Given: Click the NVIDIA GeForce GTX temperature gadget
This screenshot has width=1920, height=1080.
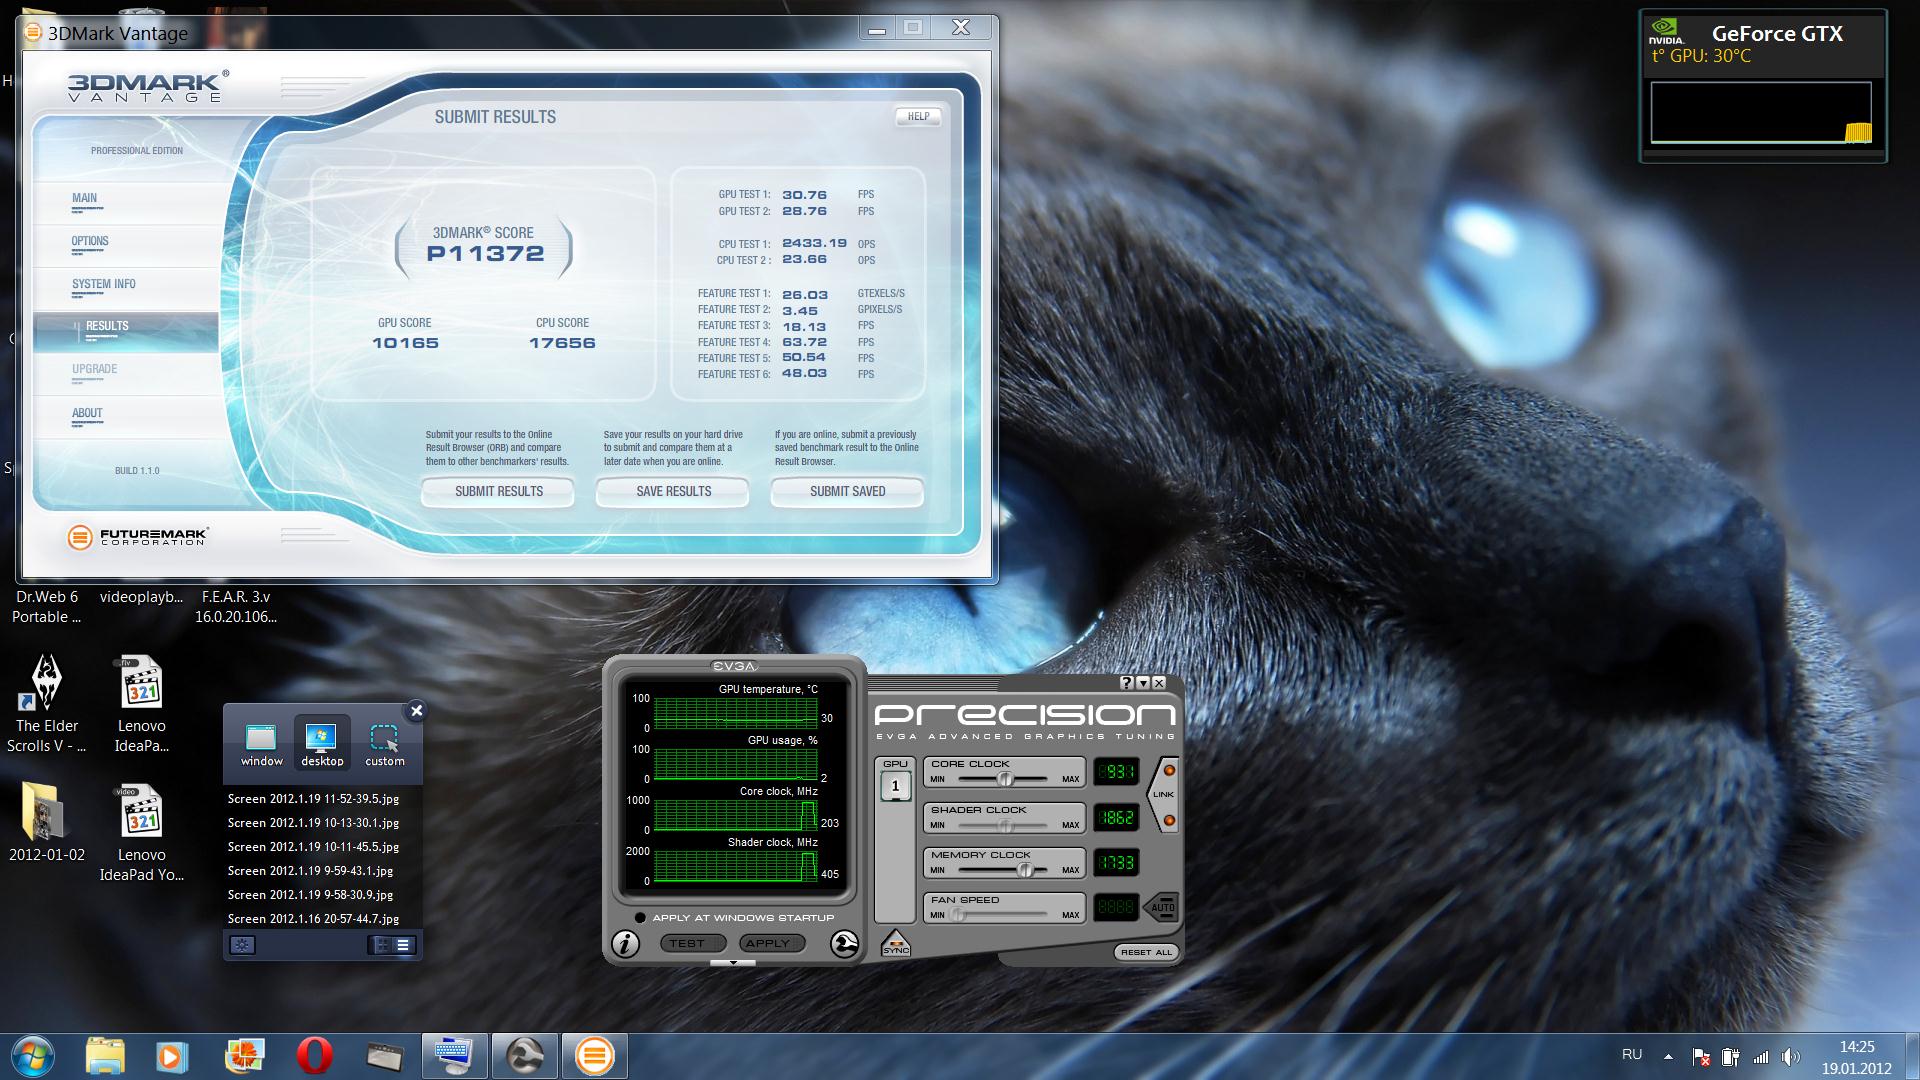Looking at the screenshot, I should (x=1763, y=86).
